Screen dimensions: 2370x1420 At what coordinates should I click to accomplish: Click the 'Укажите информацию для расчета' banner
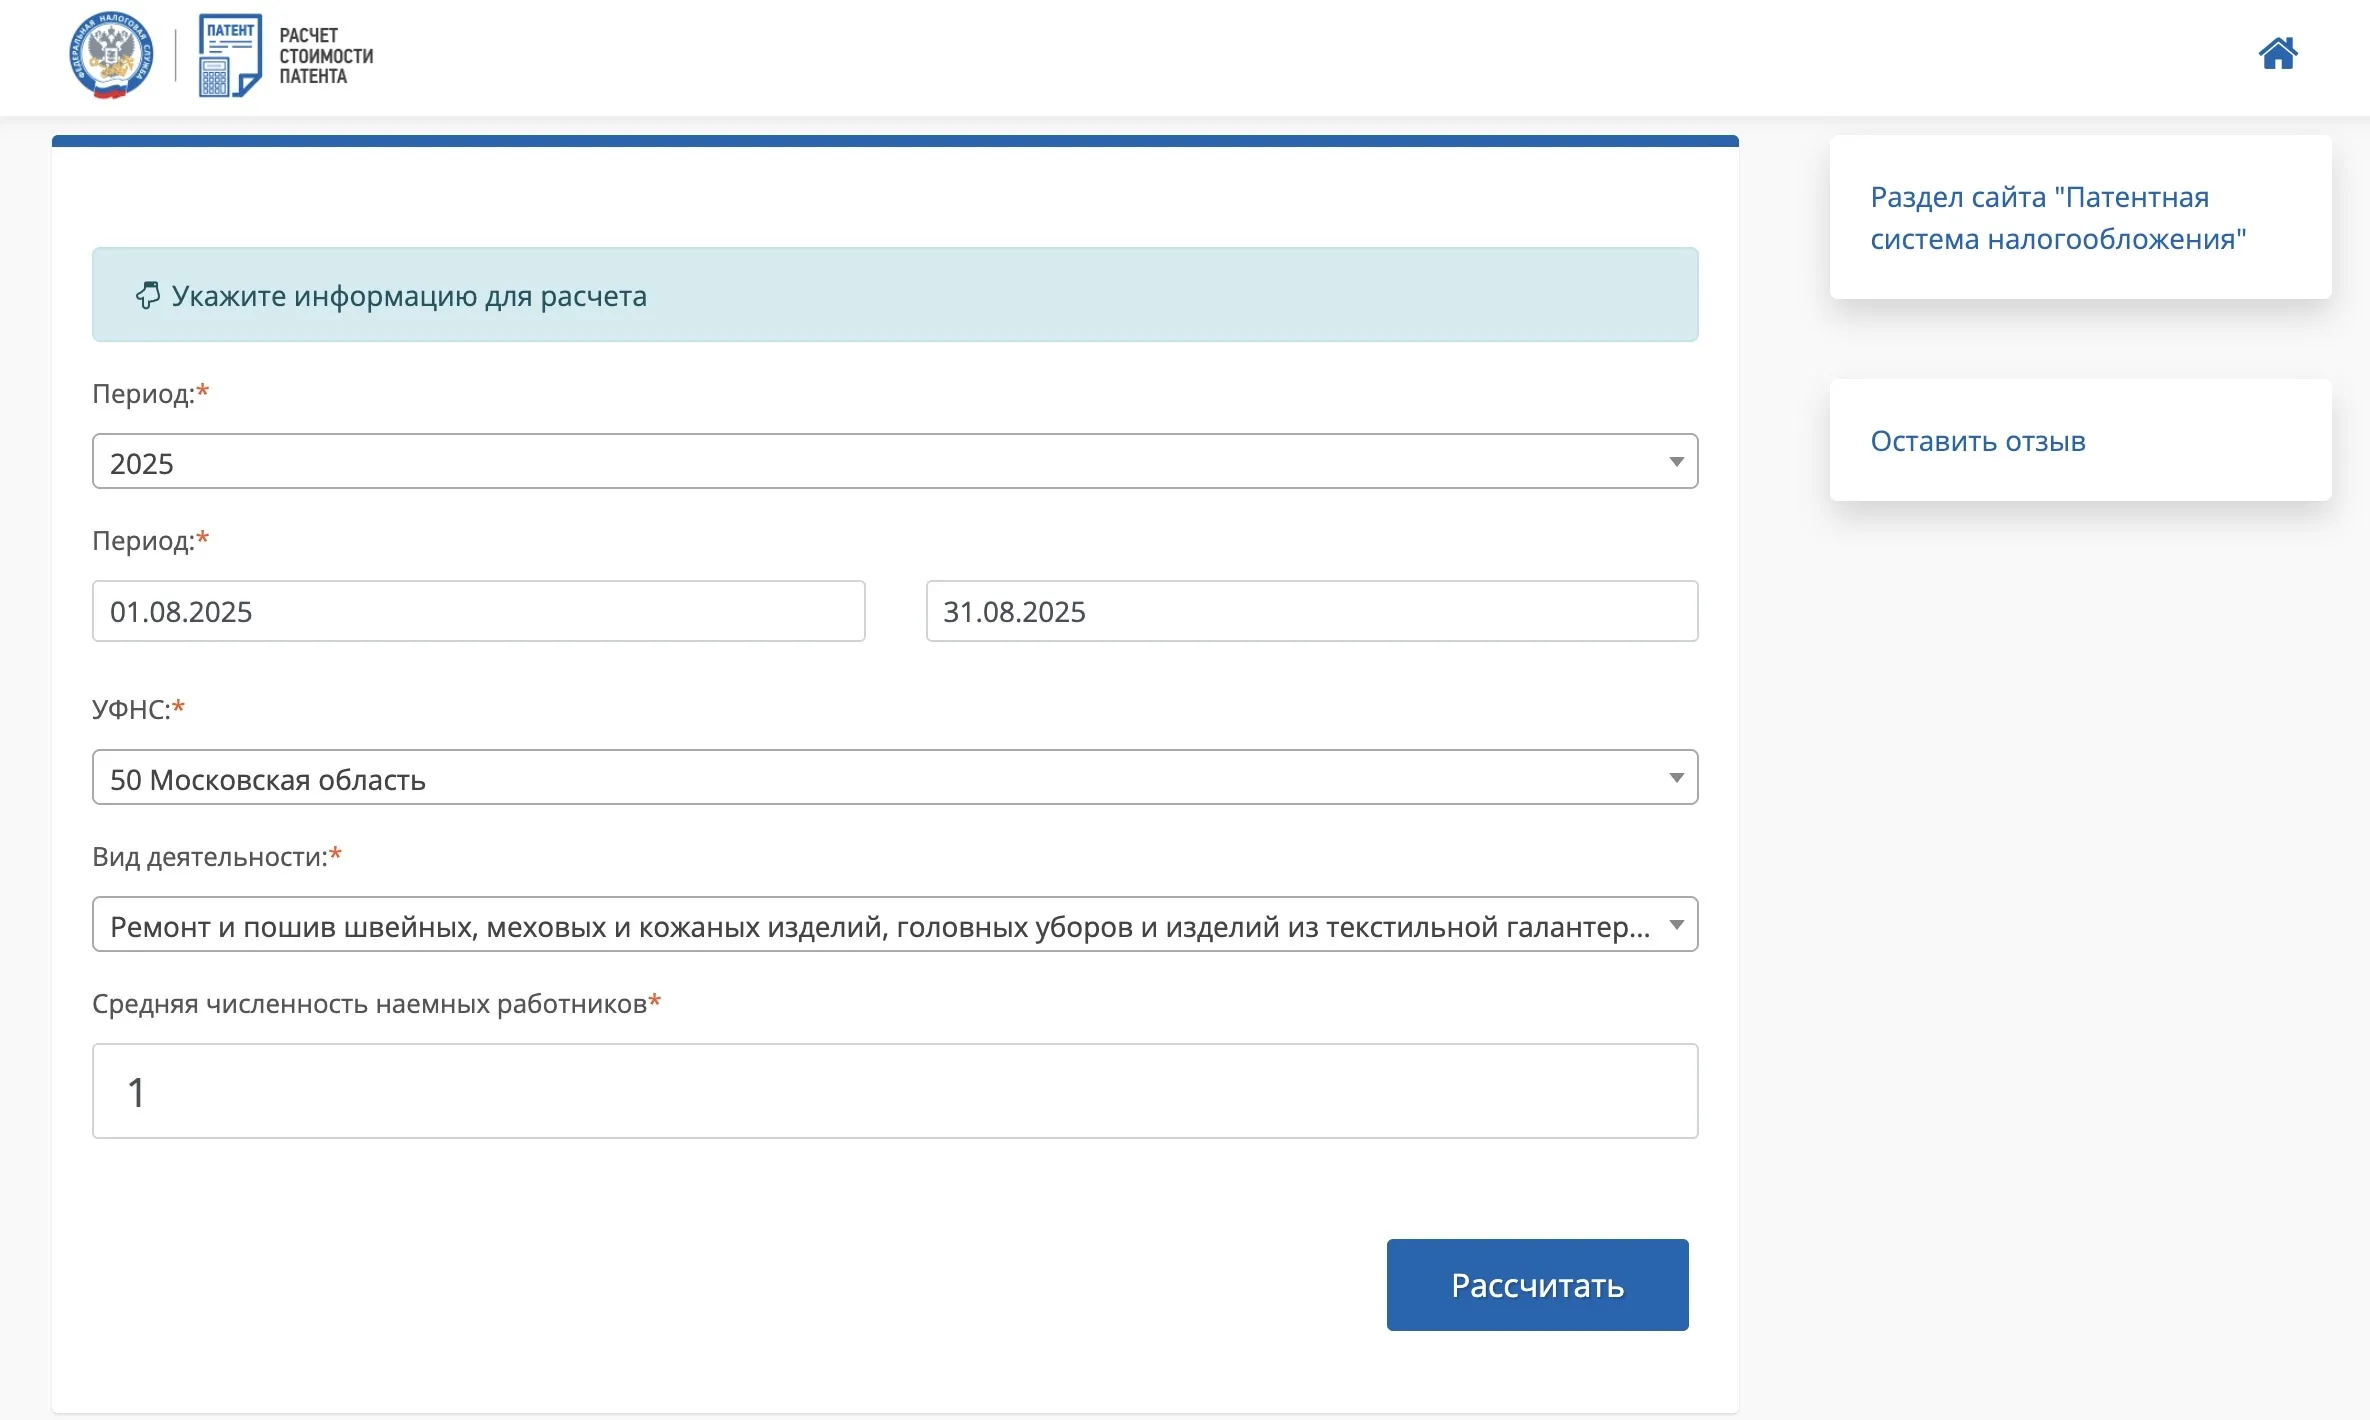[894, 296]
